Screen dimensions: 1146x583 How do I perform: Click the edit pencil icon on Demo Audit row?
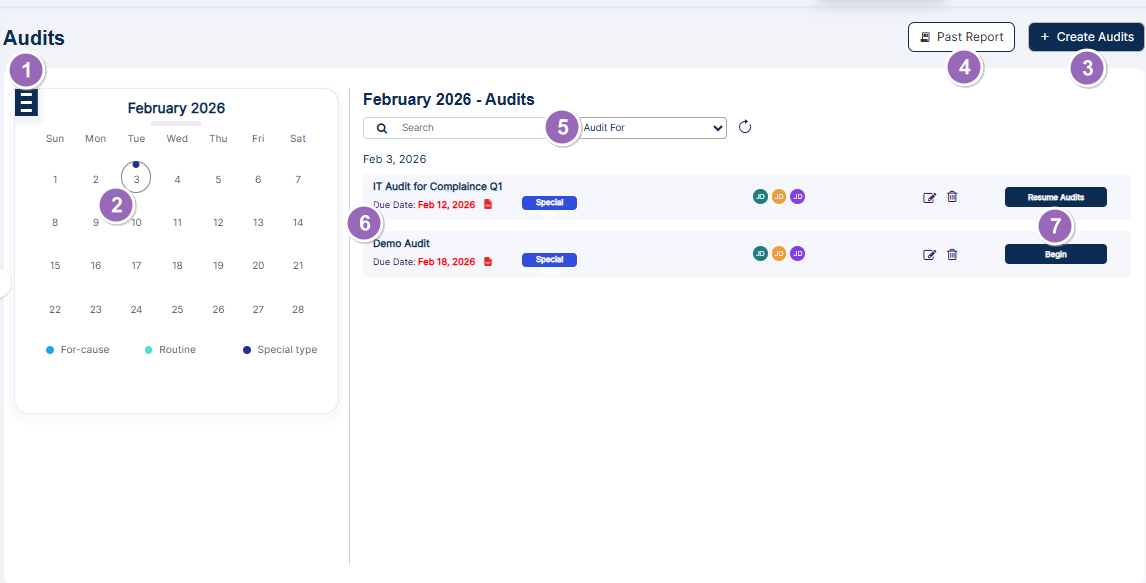tap(930, 254)
